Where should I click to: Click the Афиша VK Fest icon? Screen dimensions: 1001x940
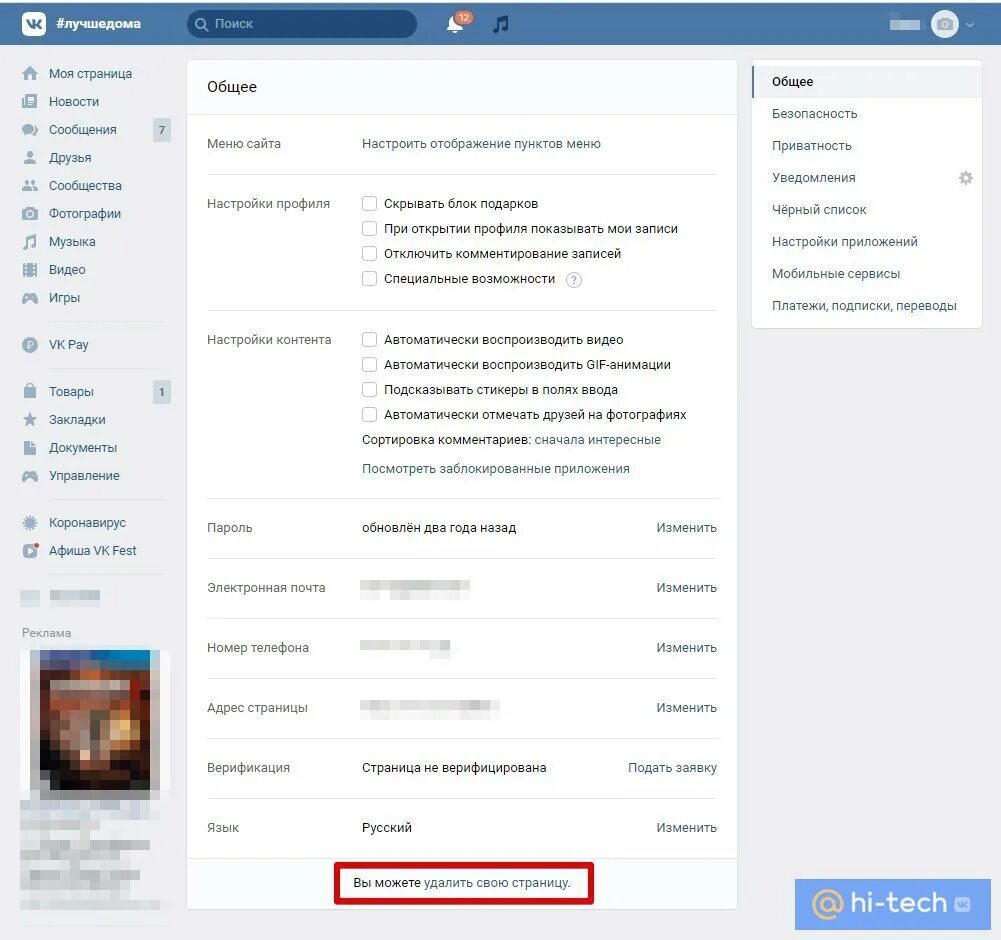tap(31, 550)
